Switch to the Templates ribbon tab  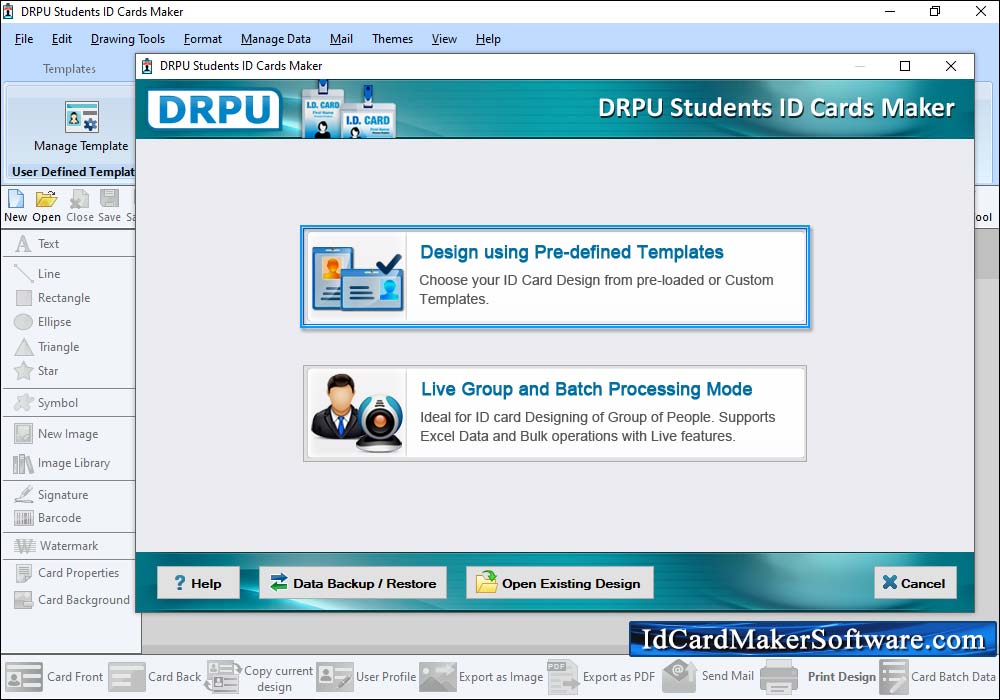pos(69,69)
